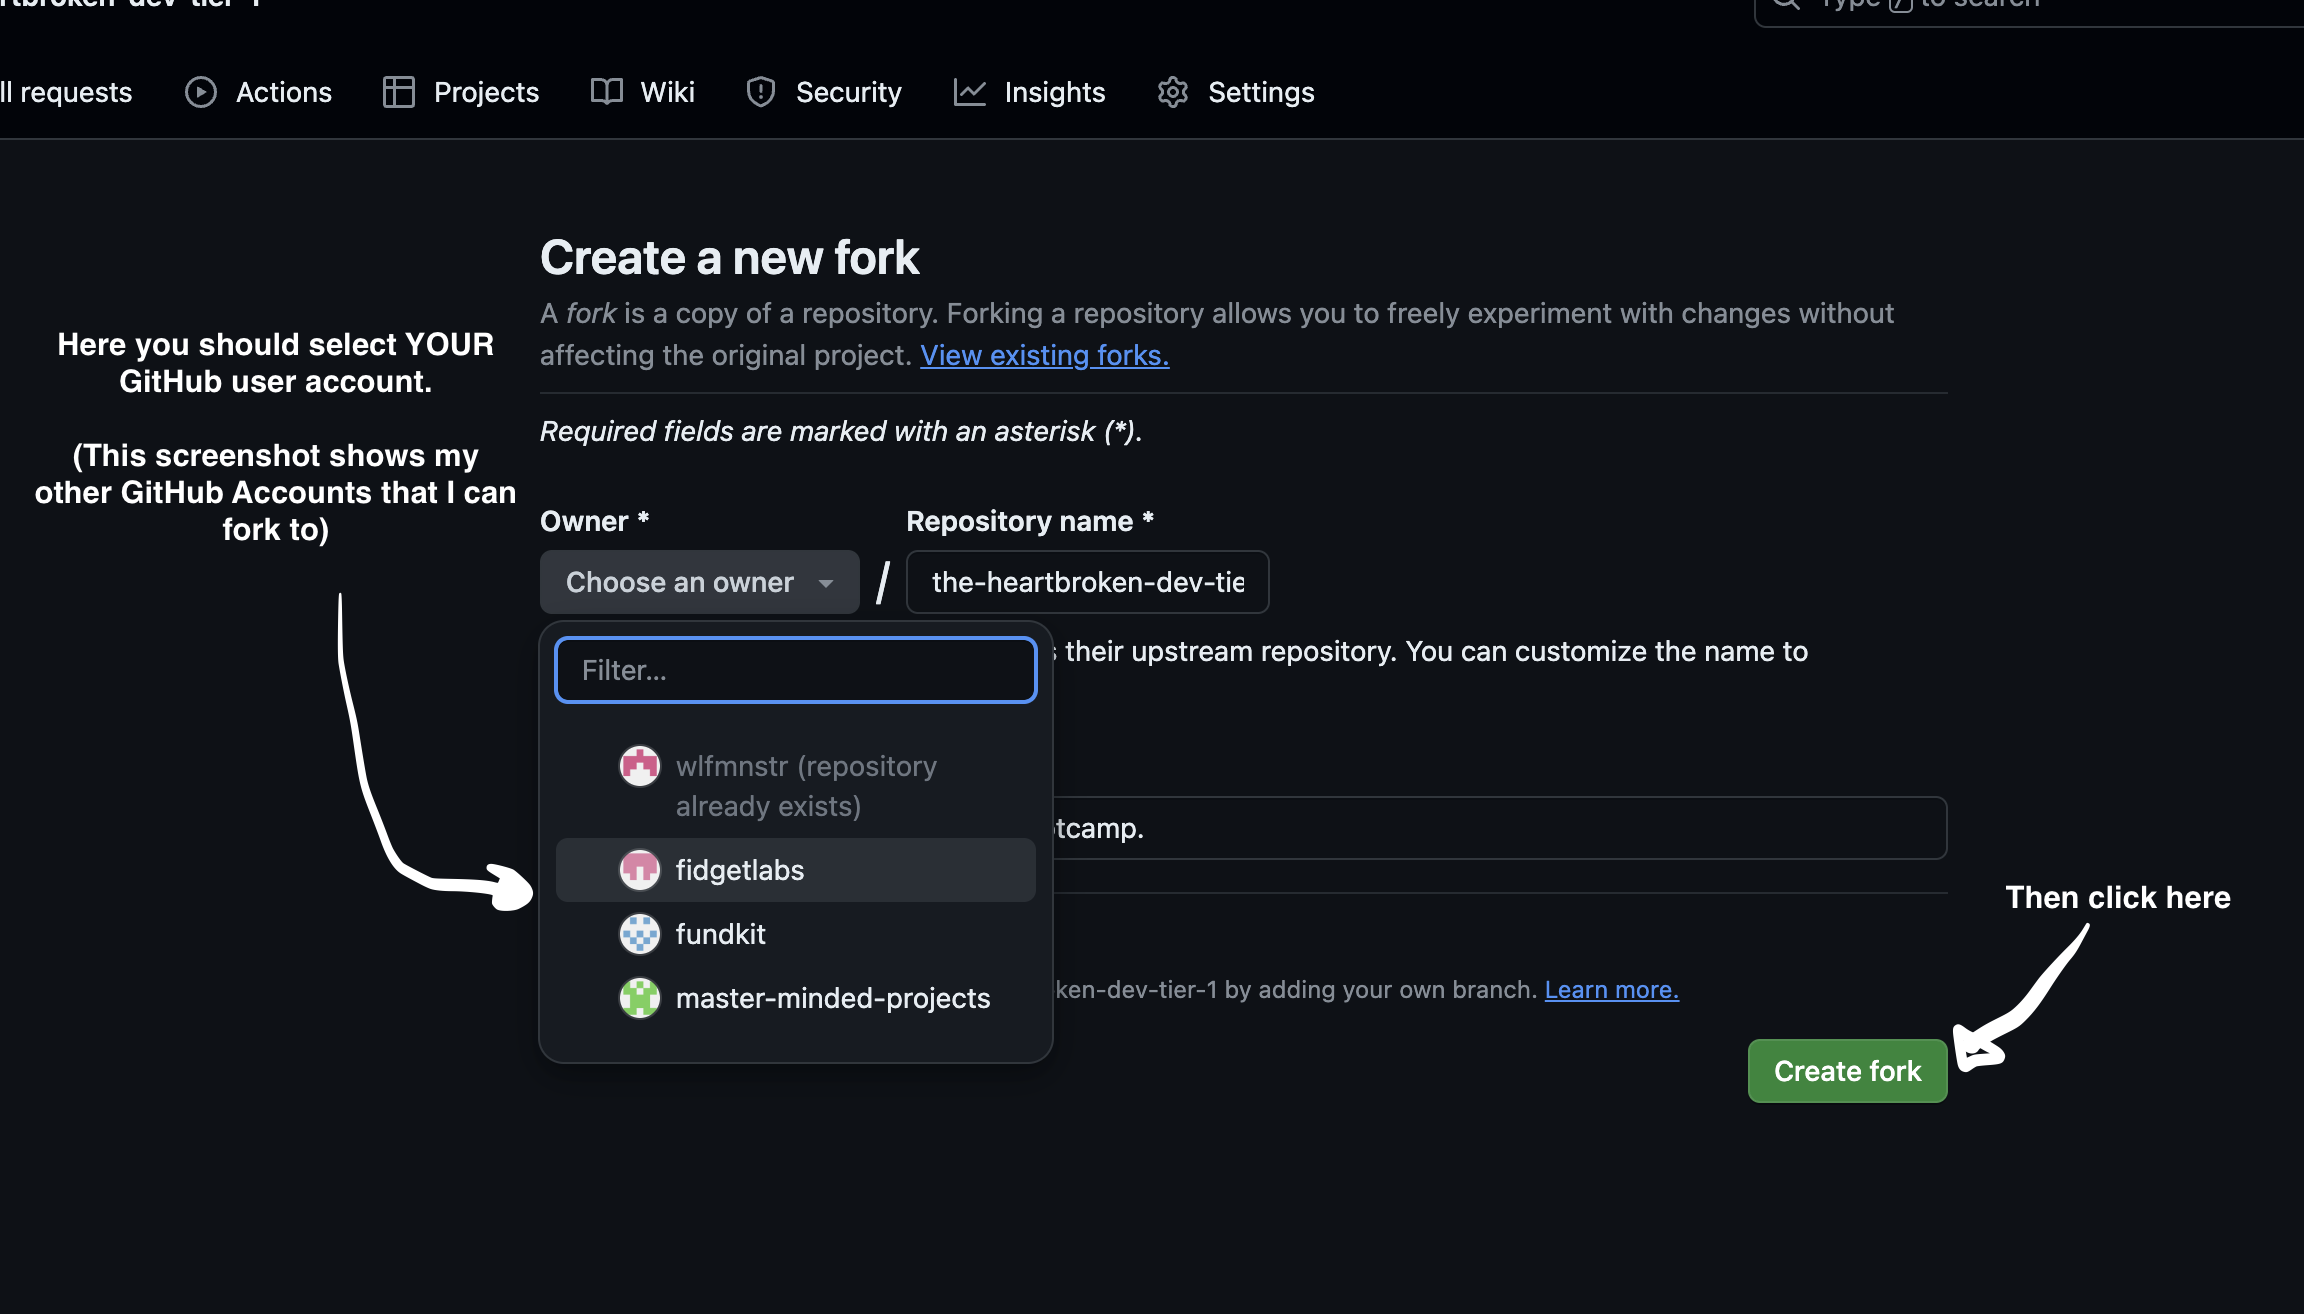Click the Projects table icon
2304x1314 pixels.
[399, 92]
